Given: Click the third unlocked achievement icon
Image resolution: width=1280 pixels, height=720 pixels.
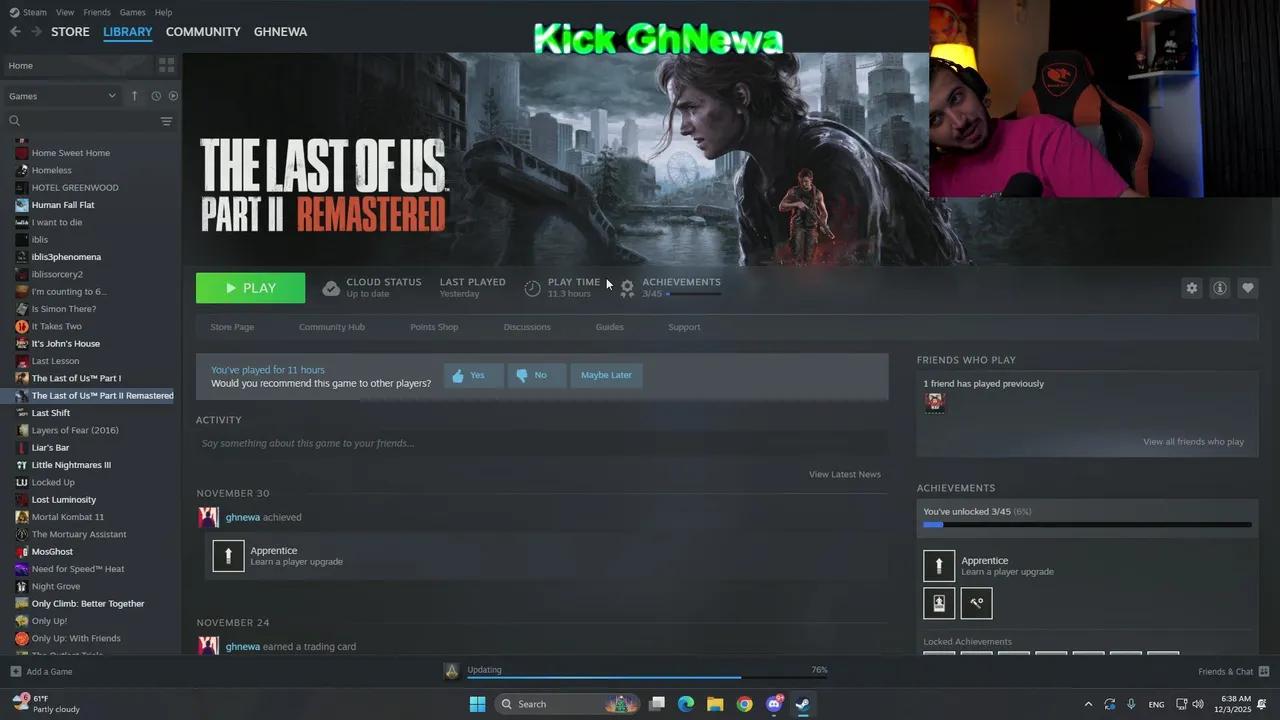Looking at the screenshot, I should pyautogui.click(x=977, y=603).
